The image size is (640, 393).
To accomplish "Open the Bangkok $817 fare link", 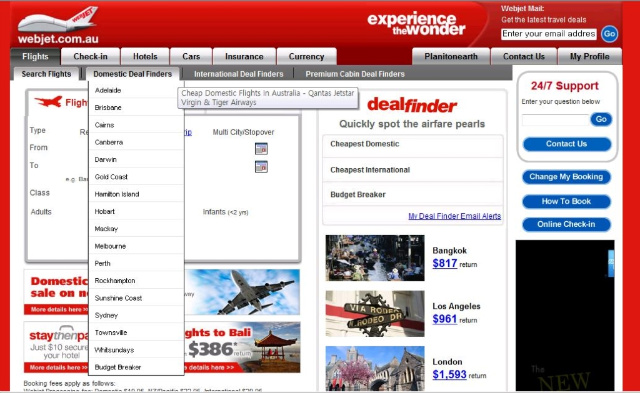I will 444,263.
